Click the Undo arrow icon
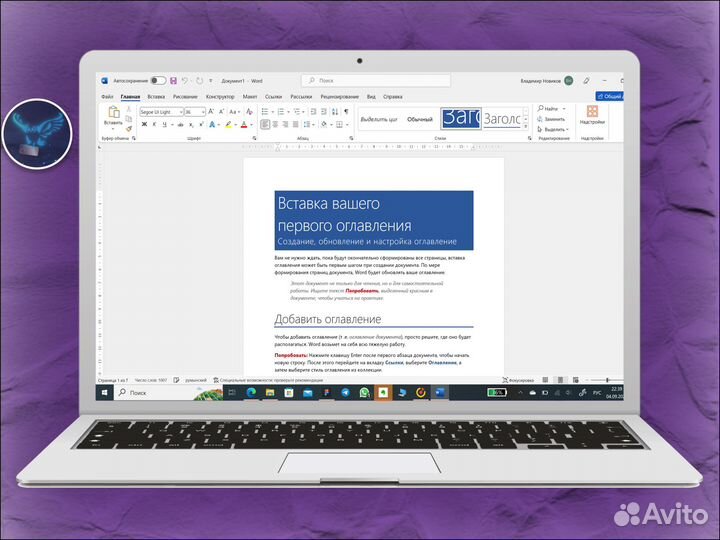This screenshot has height=540, width=720. (185, 81)
